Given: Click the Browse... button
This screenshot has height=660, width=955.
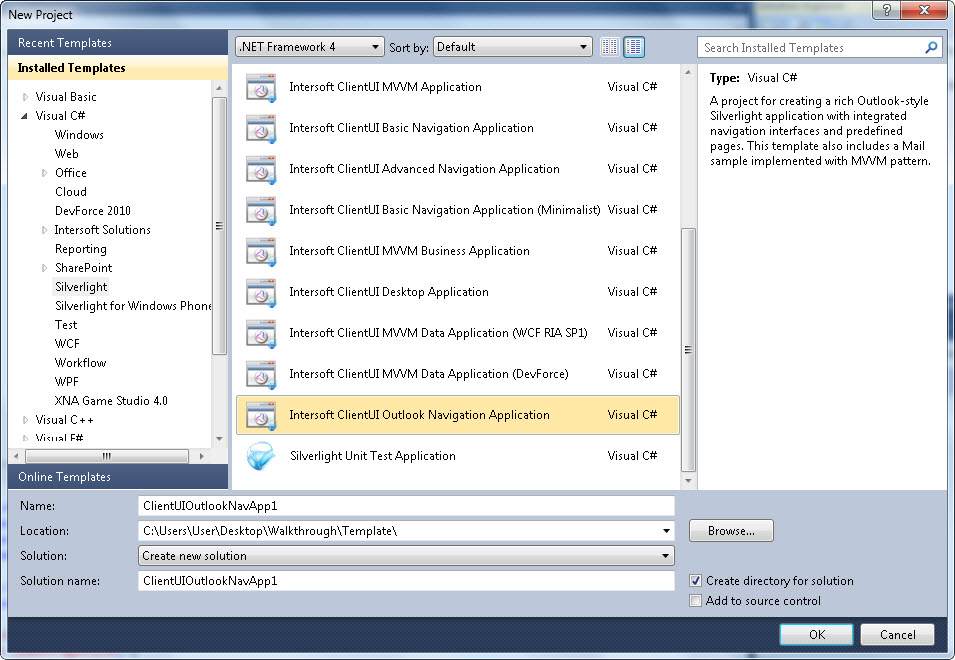Looking at the screenshot, I should click(x=731, y=531).
